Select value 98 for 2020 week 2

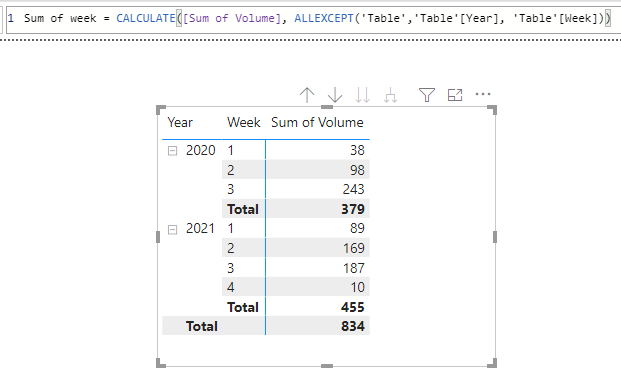tap(357, 170)
